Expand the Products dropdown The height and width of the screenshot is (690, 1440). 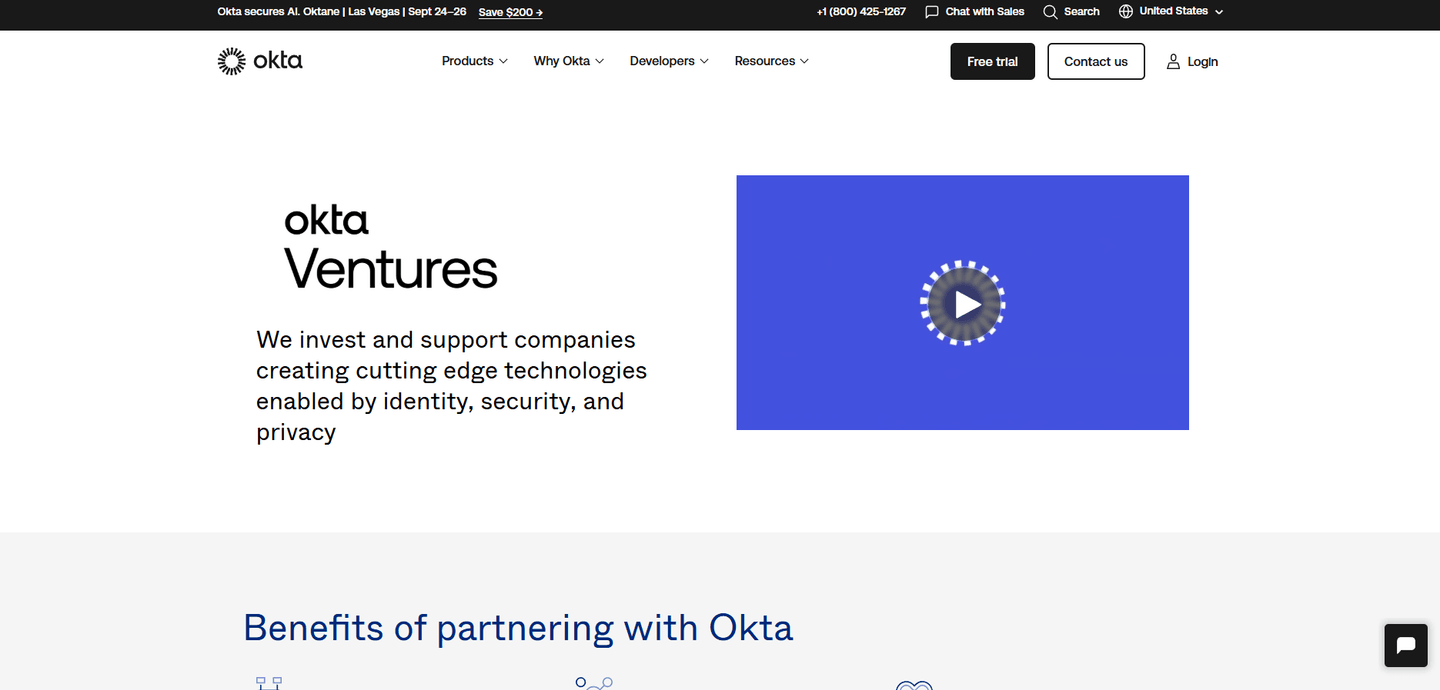(x=473, y=61)
